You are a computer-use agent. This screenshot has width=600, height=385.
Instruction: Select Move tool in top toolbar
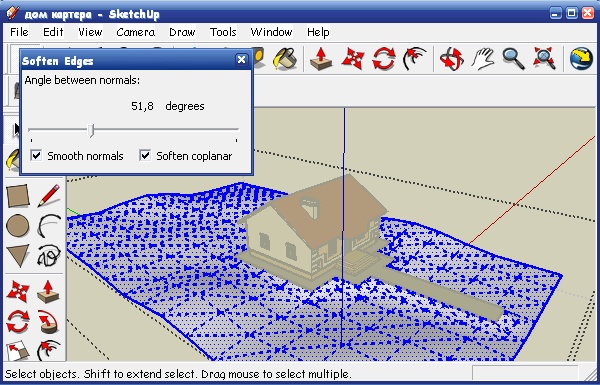click(x=352, y=59)
